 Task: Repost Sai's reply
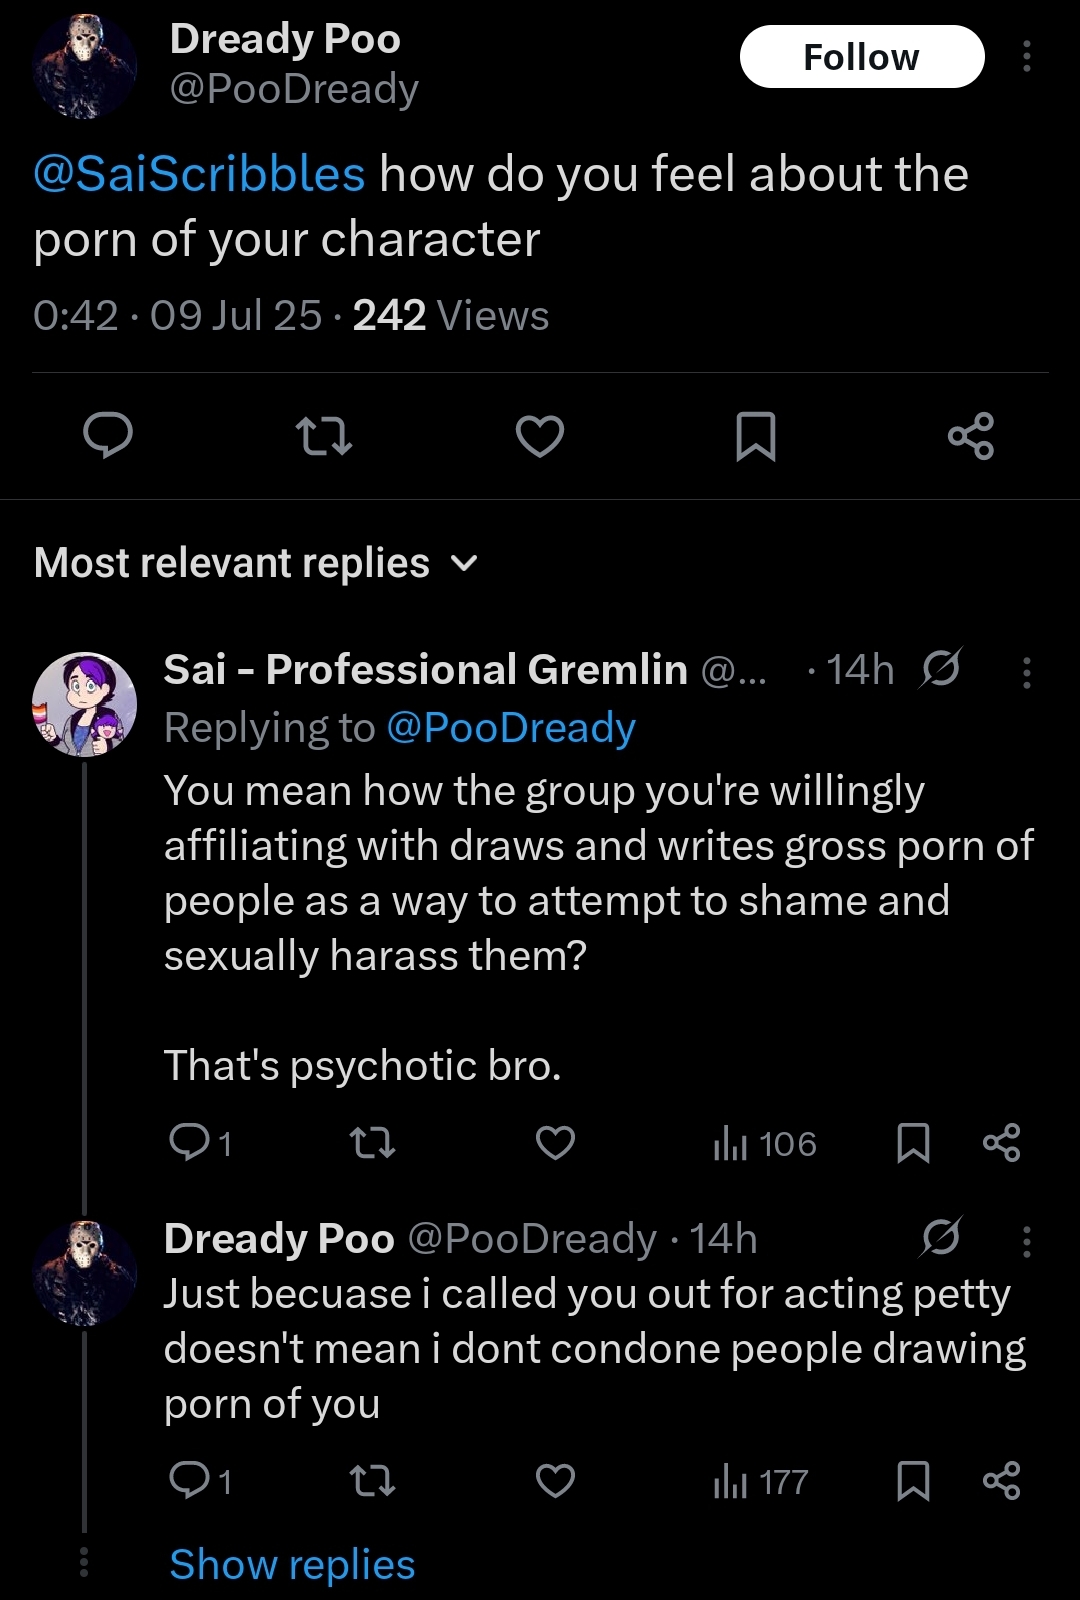372,1142
